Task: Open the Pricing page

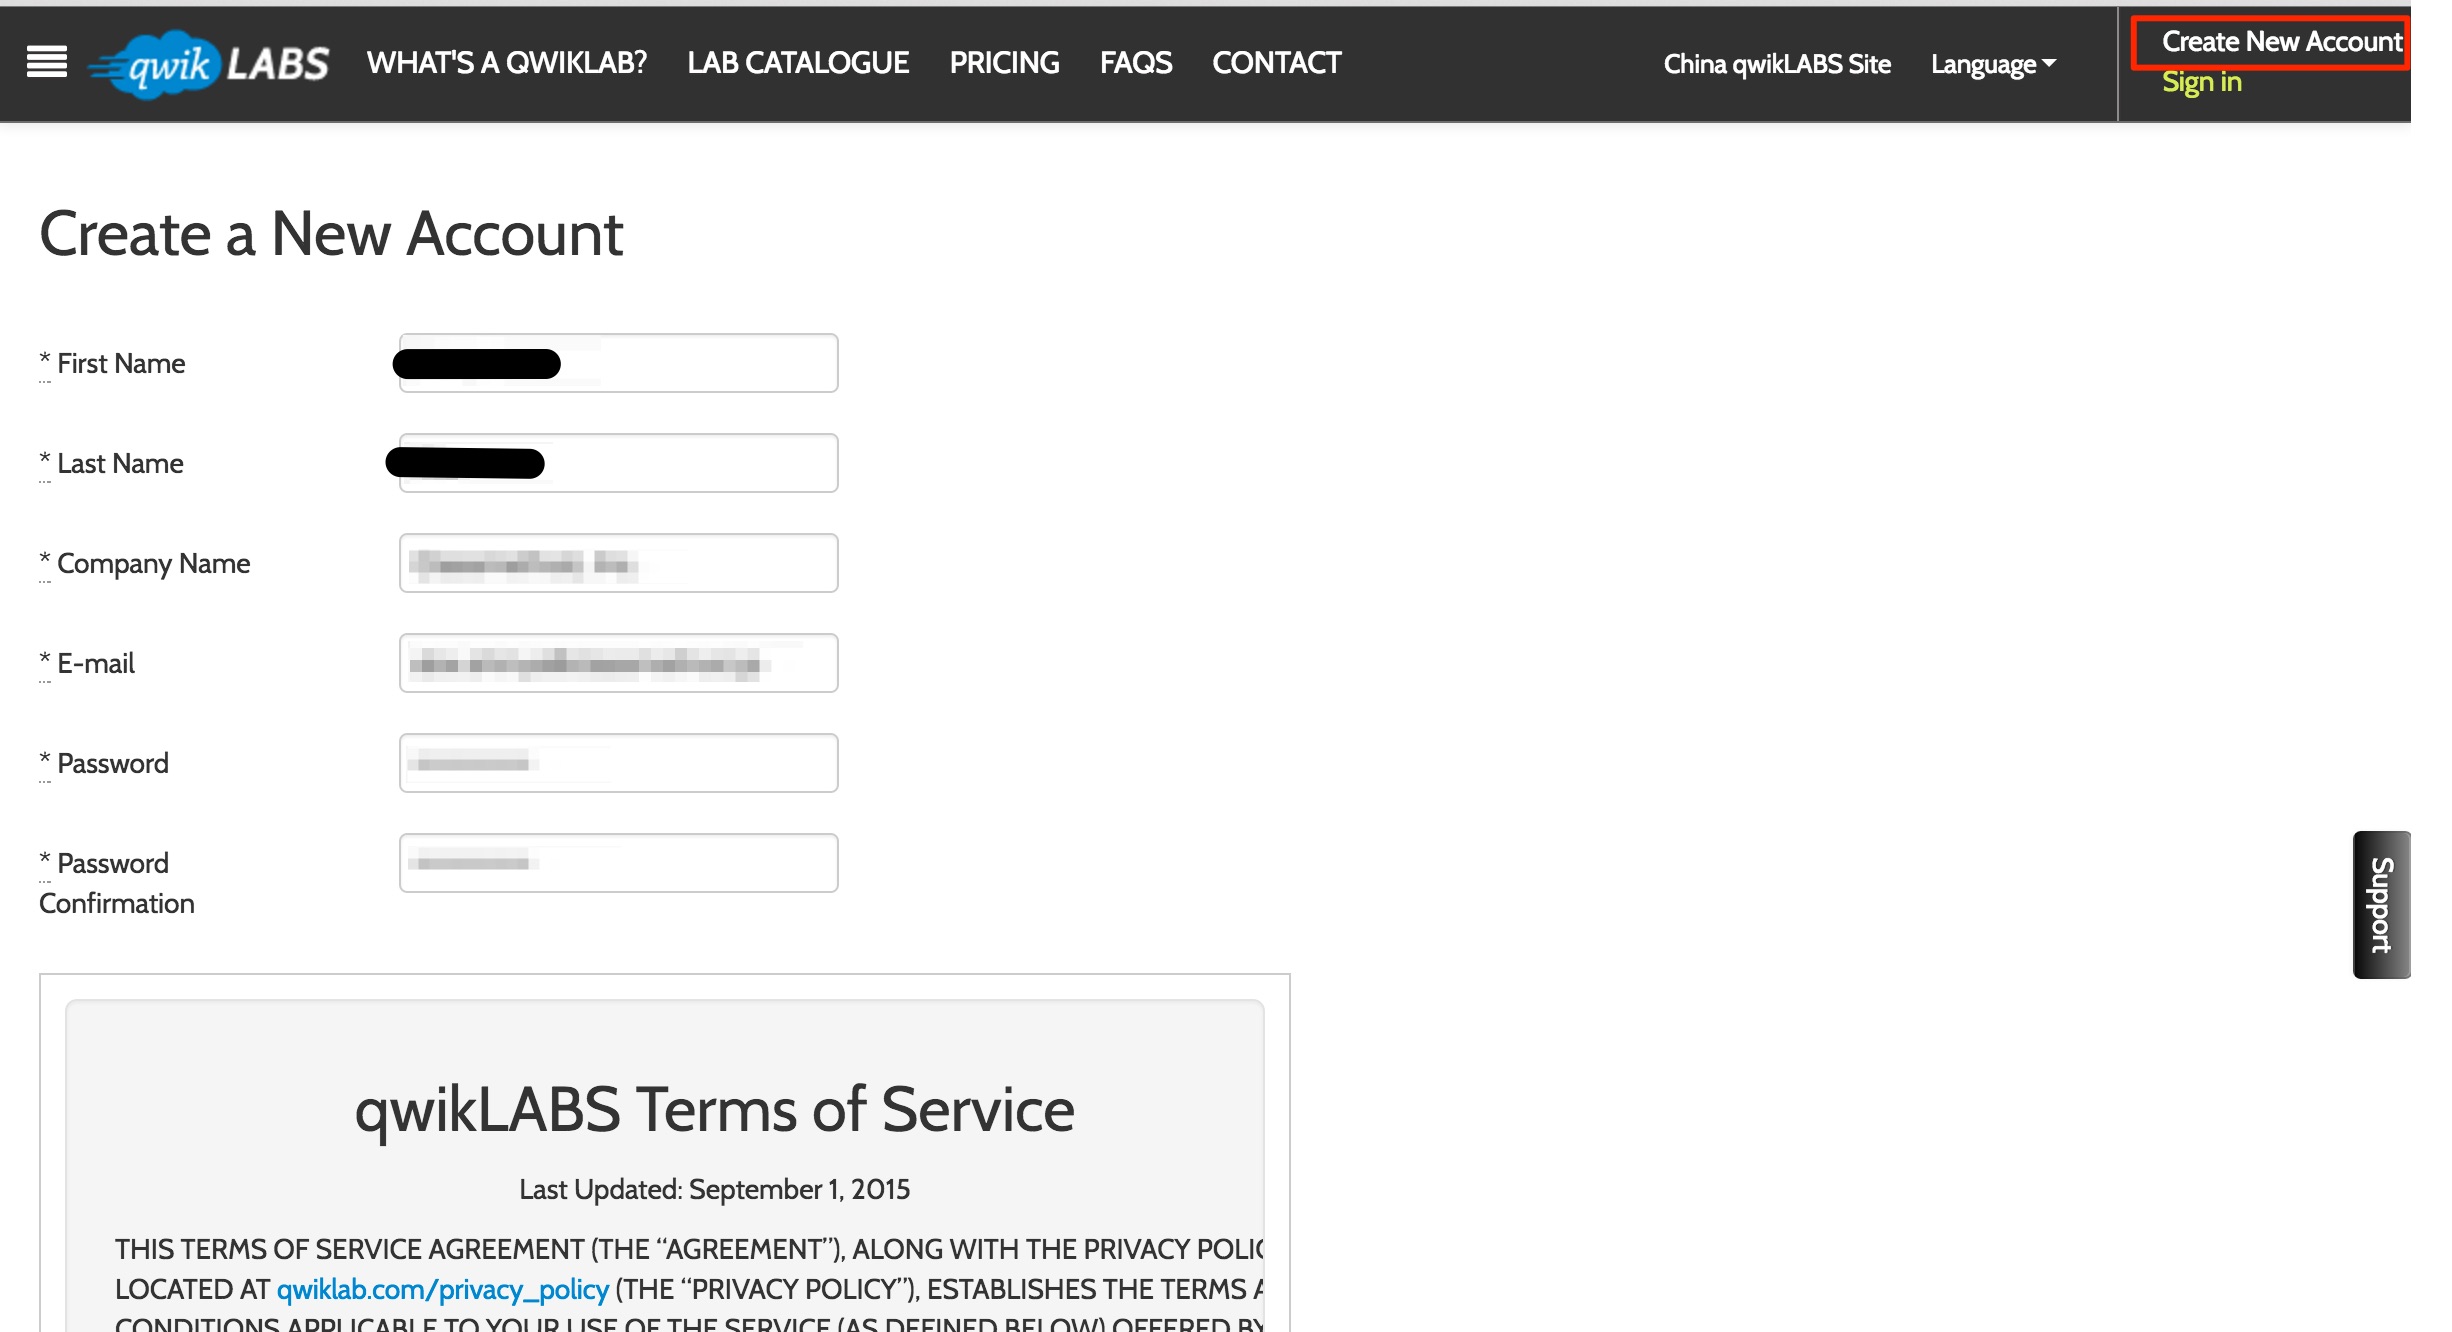Action: pos(1004,63)
